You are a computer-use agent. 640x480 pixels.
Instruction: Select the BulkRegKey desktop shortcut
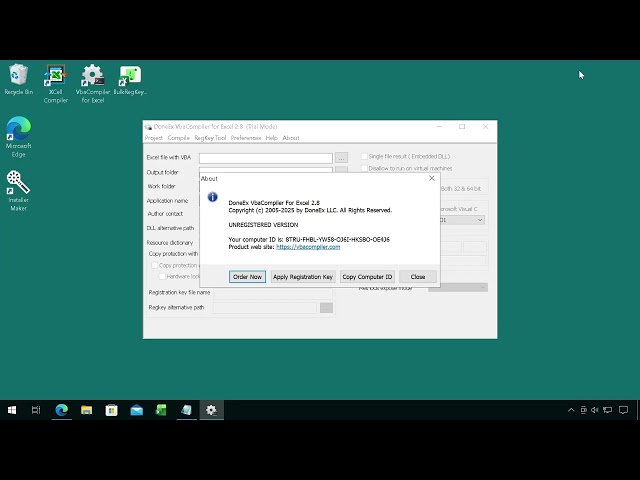click(x=130, y=80)
